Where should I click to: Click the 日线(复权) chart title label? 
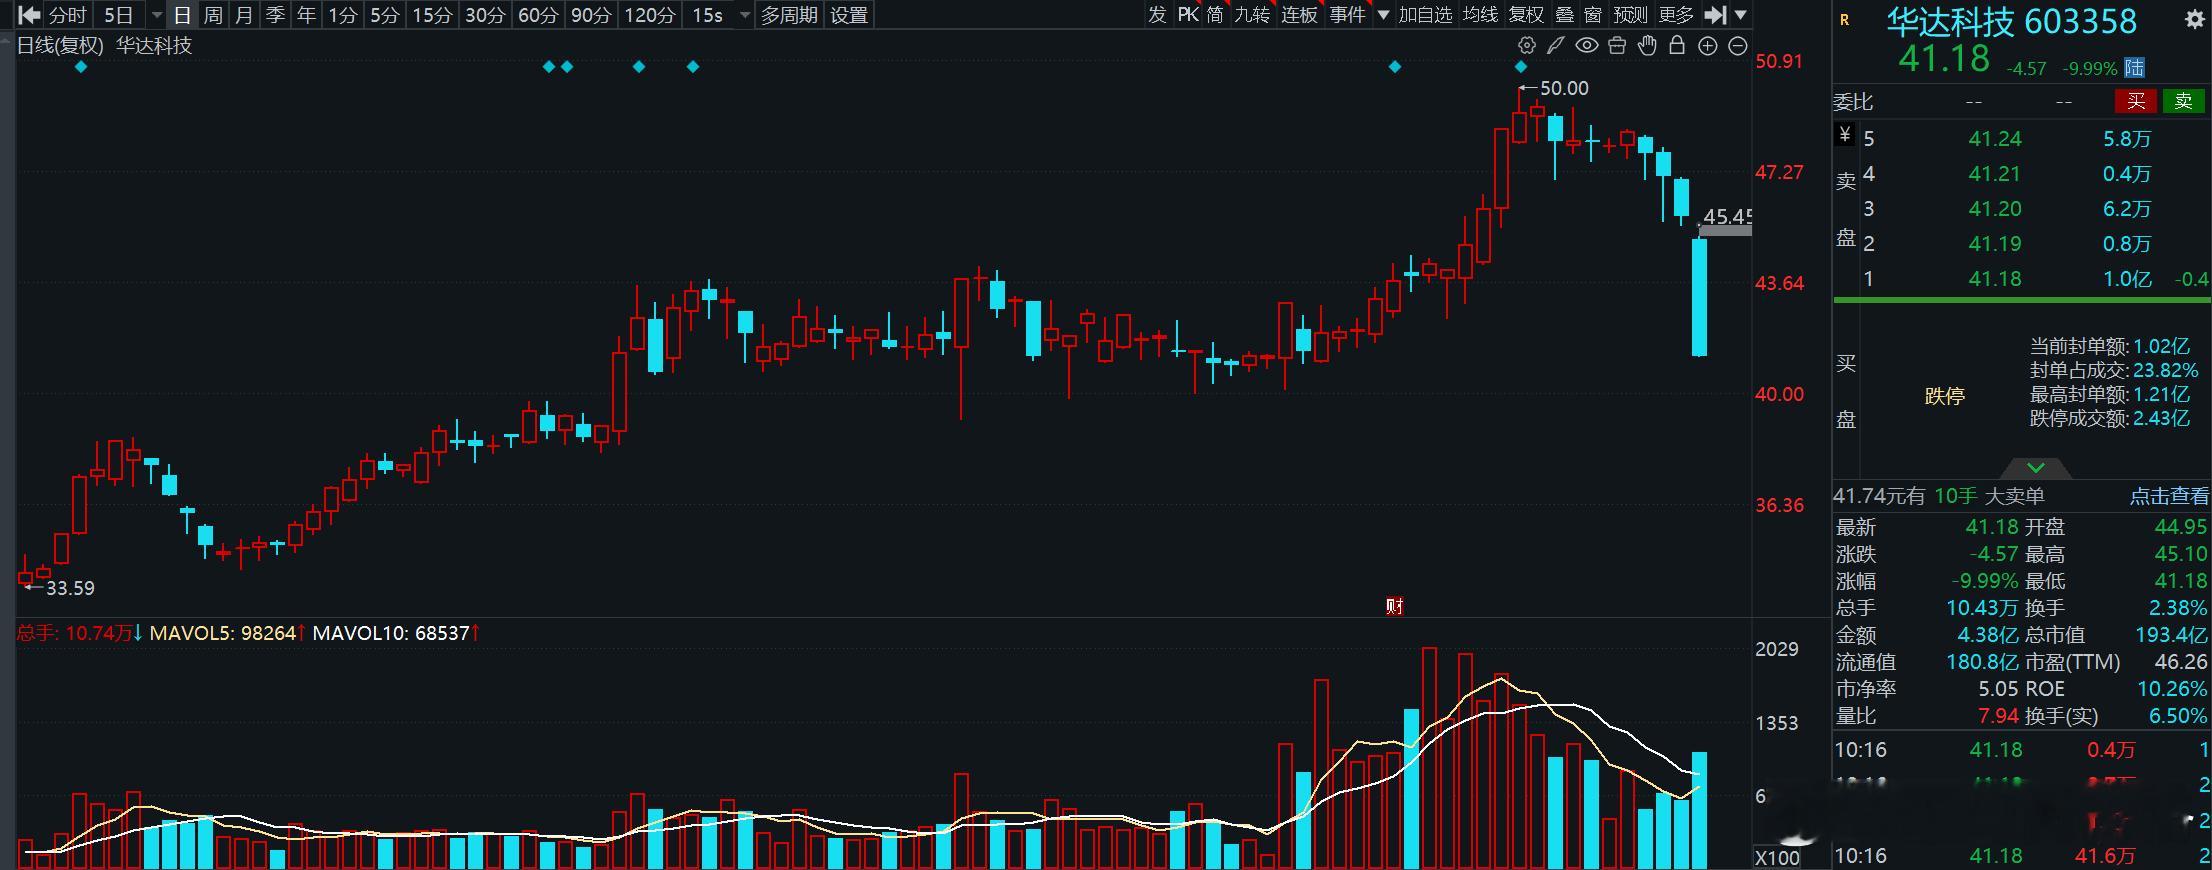coord(60,45)
